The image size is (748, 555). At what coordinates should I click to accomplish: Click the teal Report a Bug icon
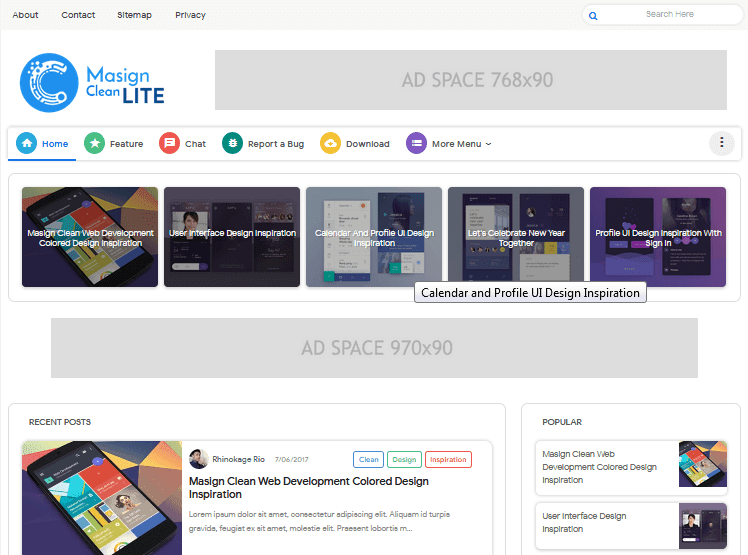click(x=232, y=143)
